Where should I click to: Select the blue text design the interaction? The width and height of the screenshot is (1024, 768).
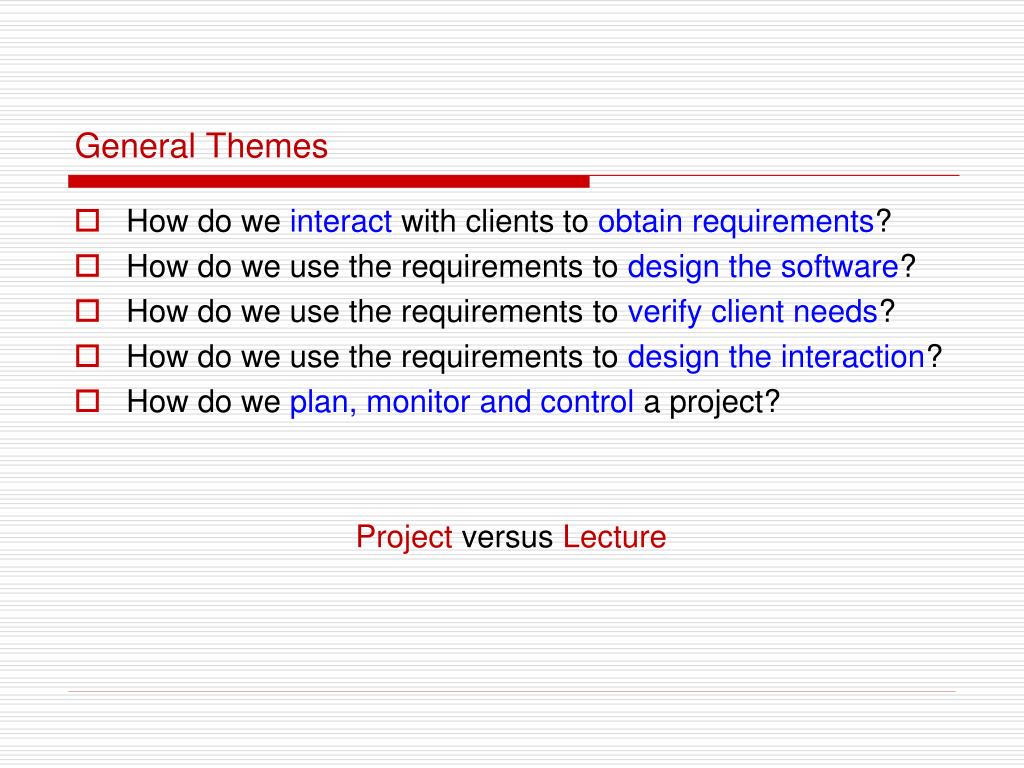coord(776,357)
